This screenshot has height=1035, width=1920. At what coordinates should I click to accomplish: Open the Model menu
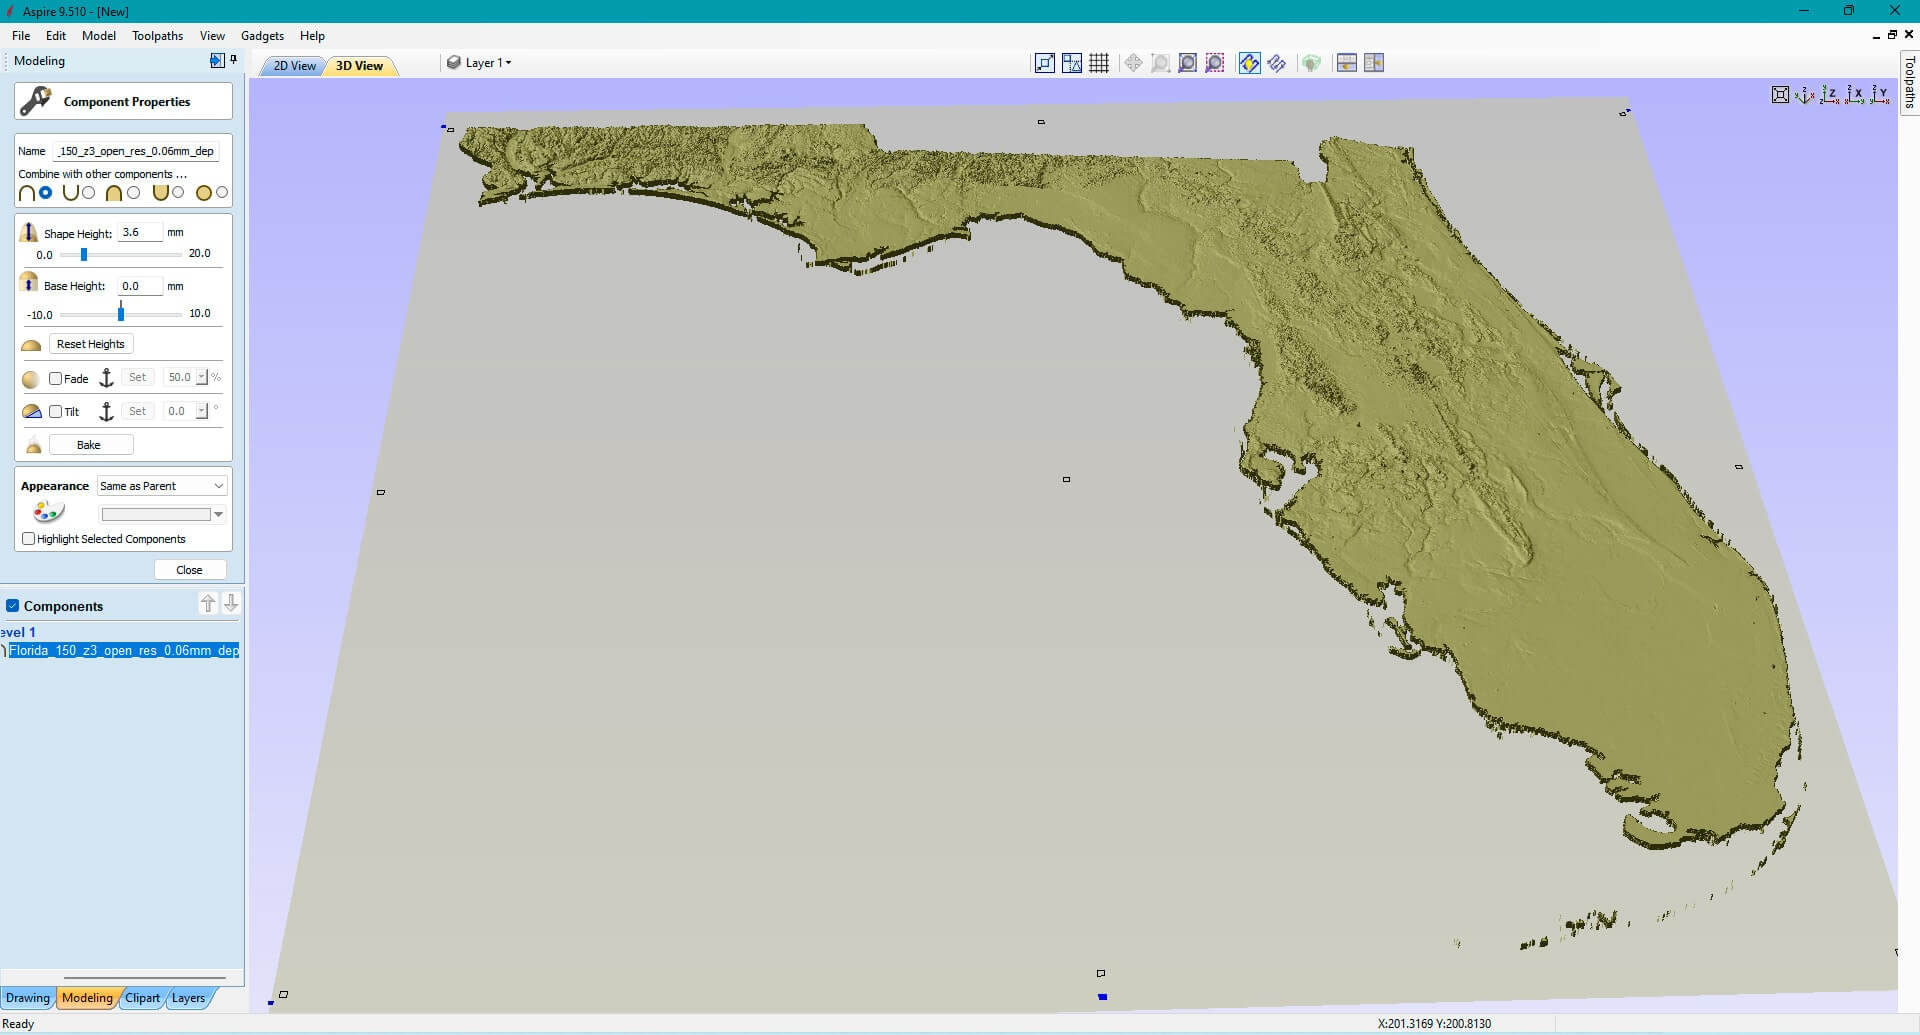click(x=99, y=36)
